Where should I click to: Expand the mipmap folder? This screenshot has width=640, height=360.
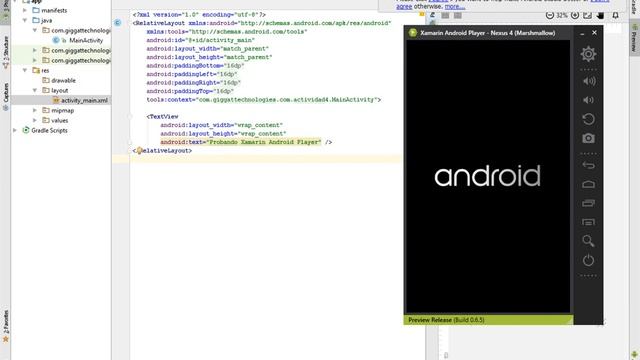(x=35, y=110)
